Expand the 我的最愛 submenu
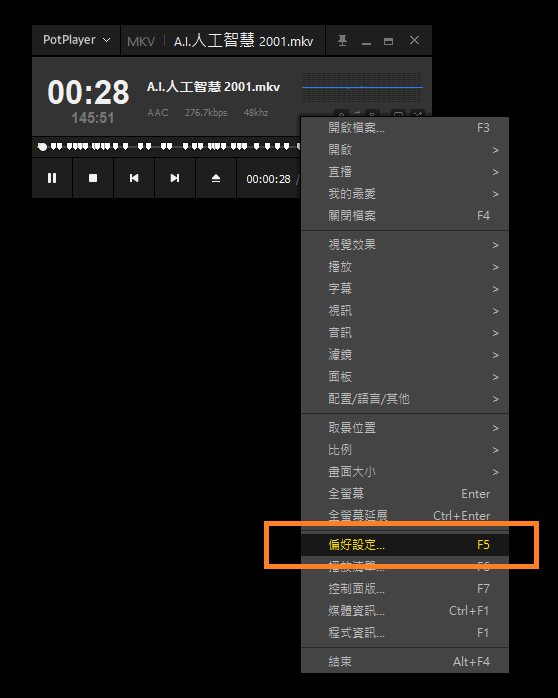558x698 pixels. click(405, 194)
